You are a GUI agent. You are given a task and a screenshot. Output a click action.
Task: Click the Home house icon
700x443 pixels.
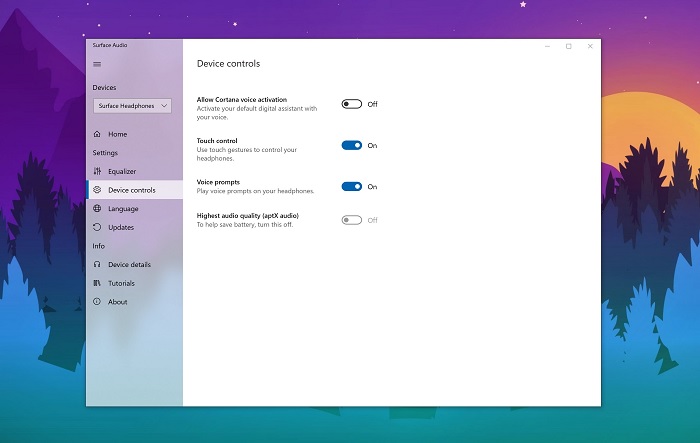97,134
